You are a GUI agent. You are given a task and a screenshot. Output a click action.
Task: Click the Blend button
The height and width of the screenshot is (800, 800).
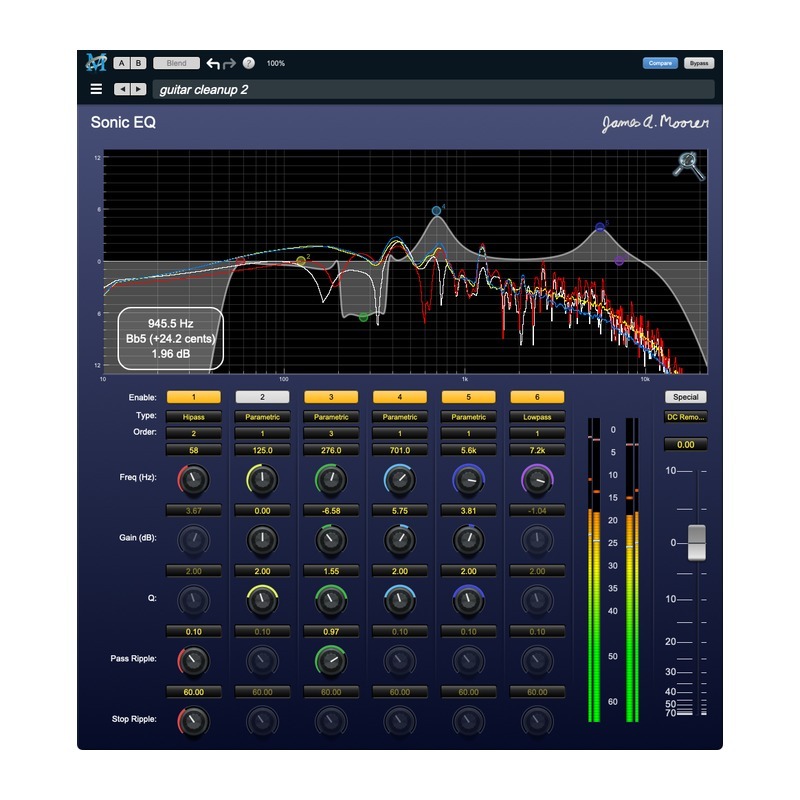[x=176, y=63]
